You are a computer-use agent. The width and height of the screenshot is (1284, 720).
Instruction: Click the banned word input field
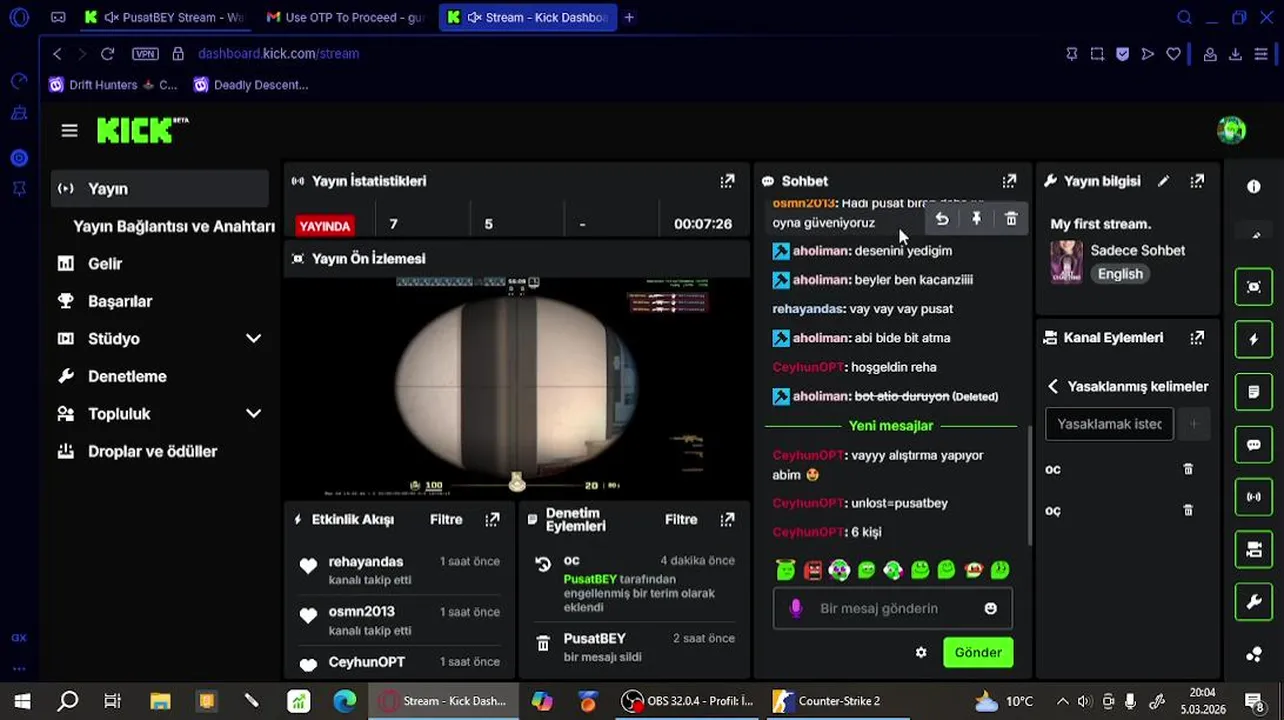click(1109, 424)
